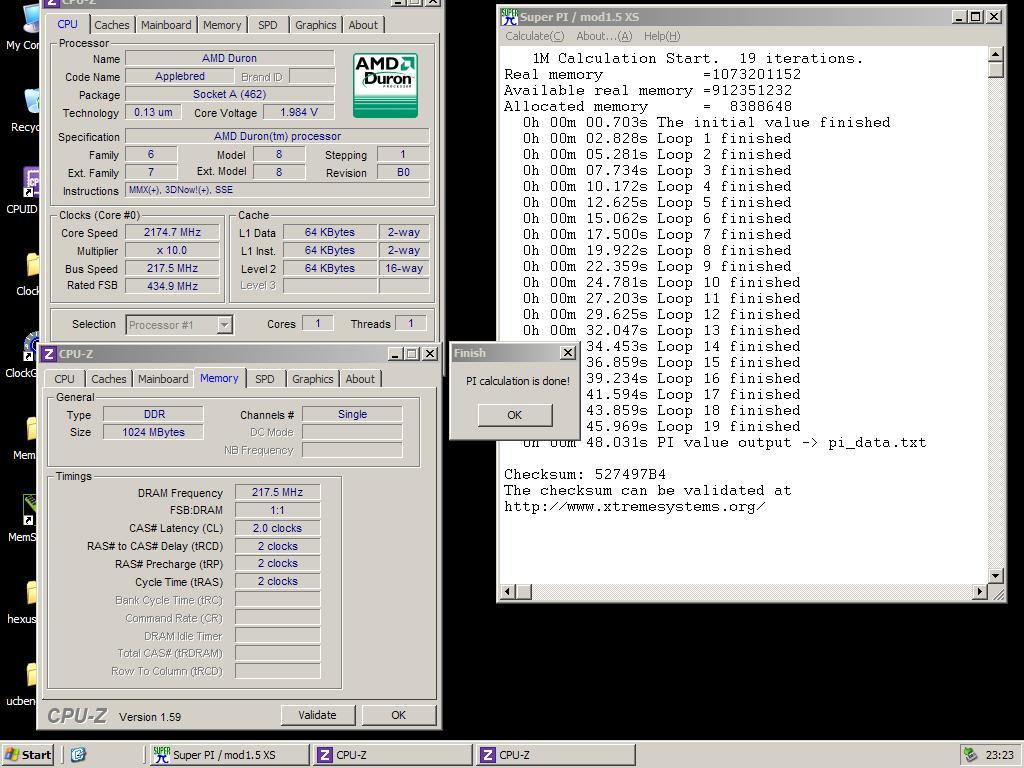Viewport: 1024px width, 768px height.
Task: Click the quick launch Internet Explorer icon
Action: [78, 755]
